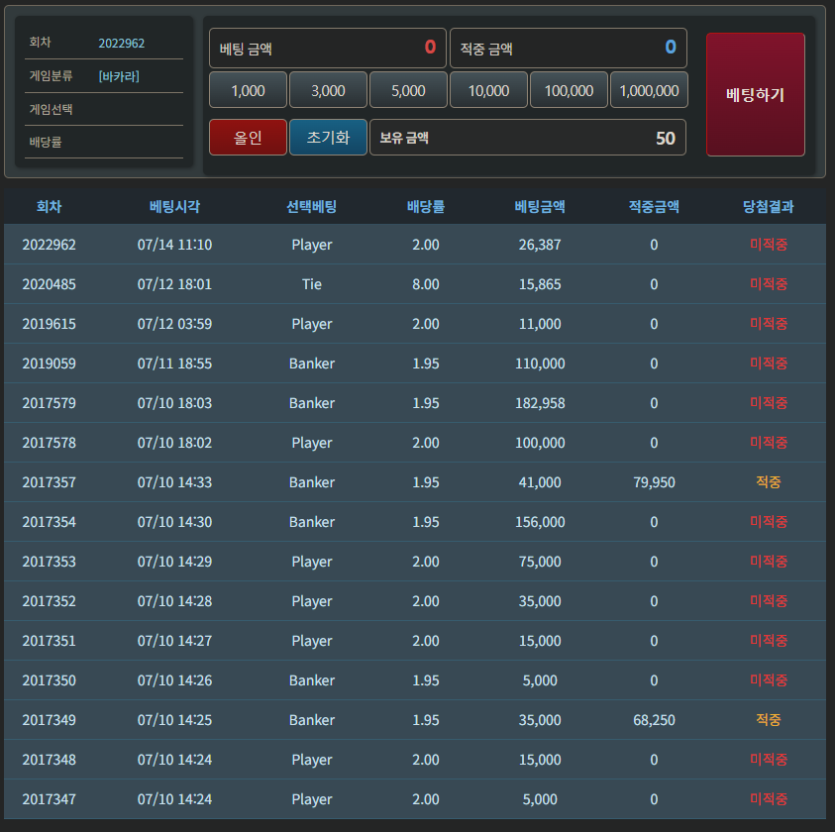Sort by the 배당률 column header

click(x=425, y=207)
